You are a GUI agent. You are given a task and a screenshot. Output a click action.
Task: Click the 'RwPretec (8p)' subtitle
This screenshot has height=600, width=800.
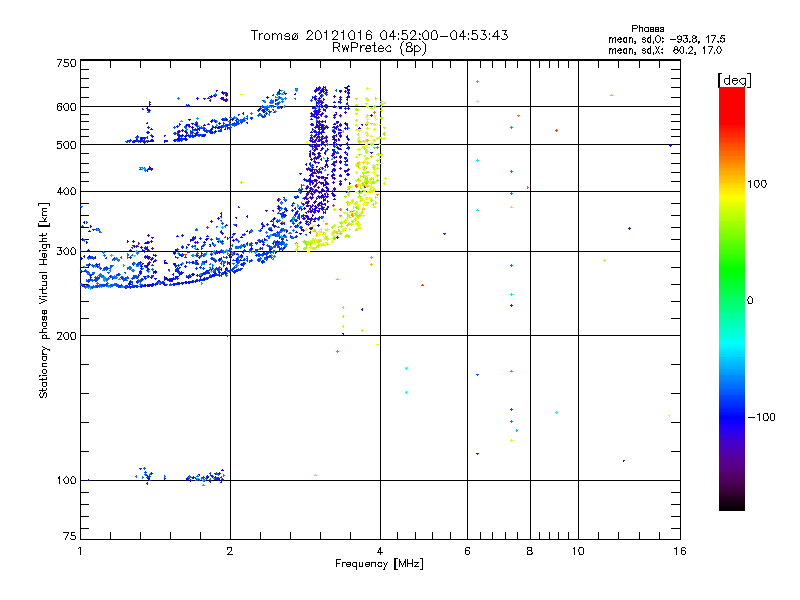pos(379,48)
